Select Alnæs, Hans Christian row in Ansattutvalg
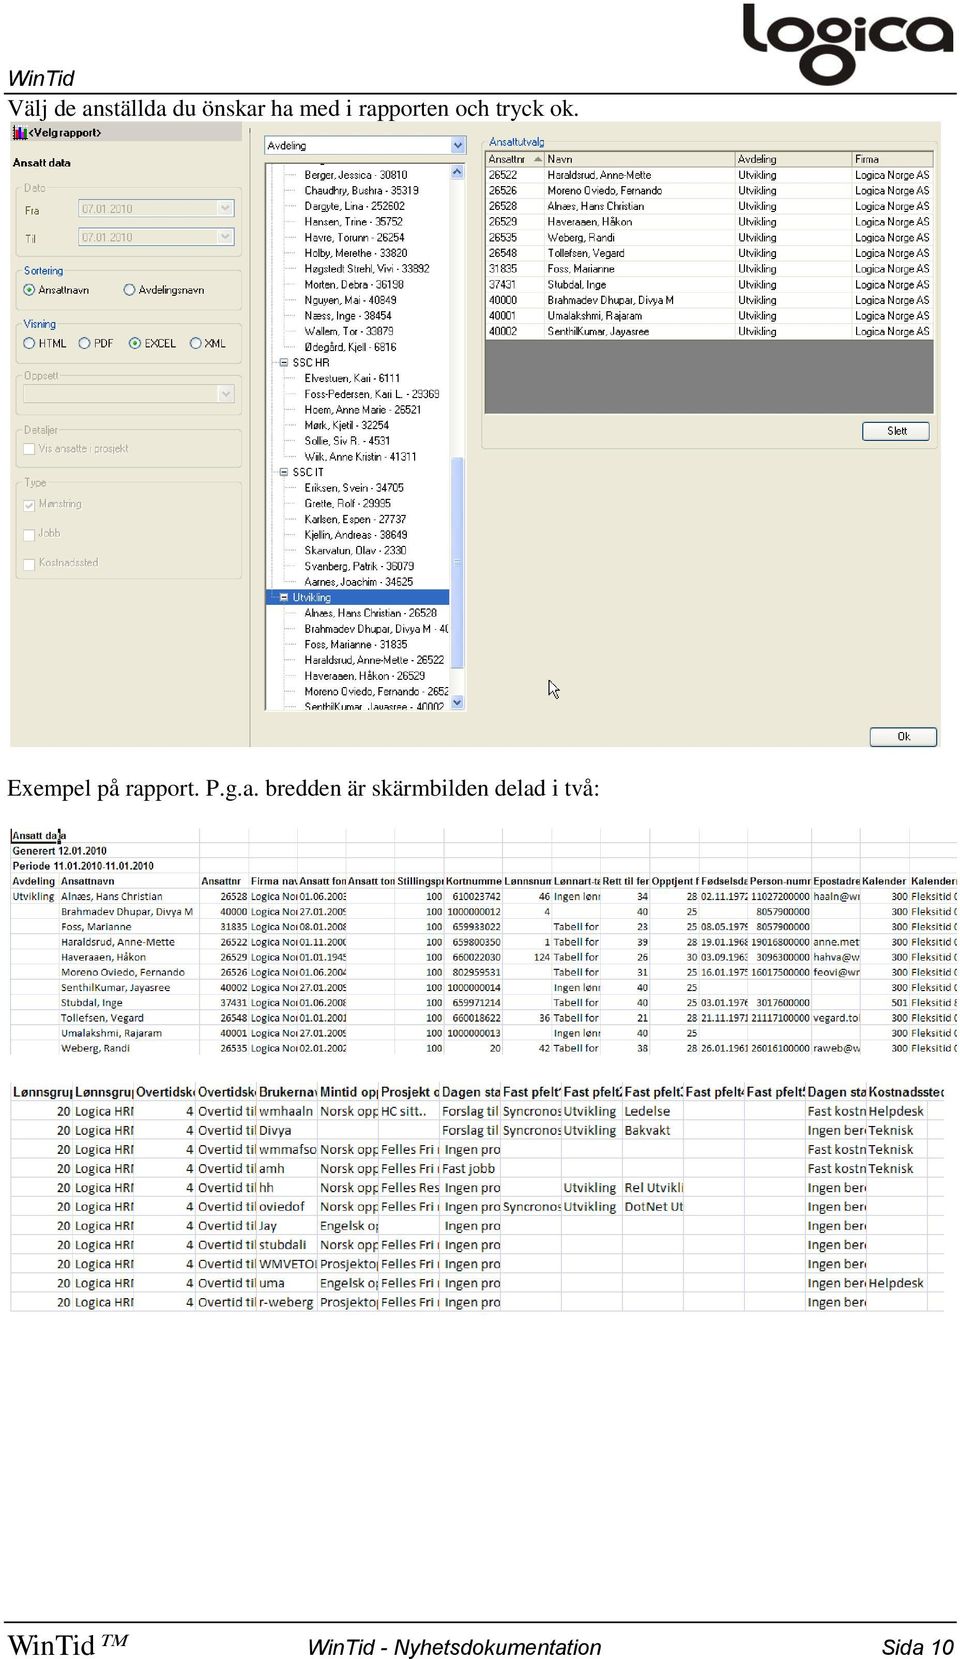This screenshot has height=1659, width=960. tap(709, 206)
